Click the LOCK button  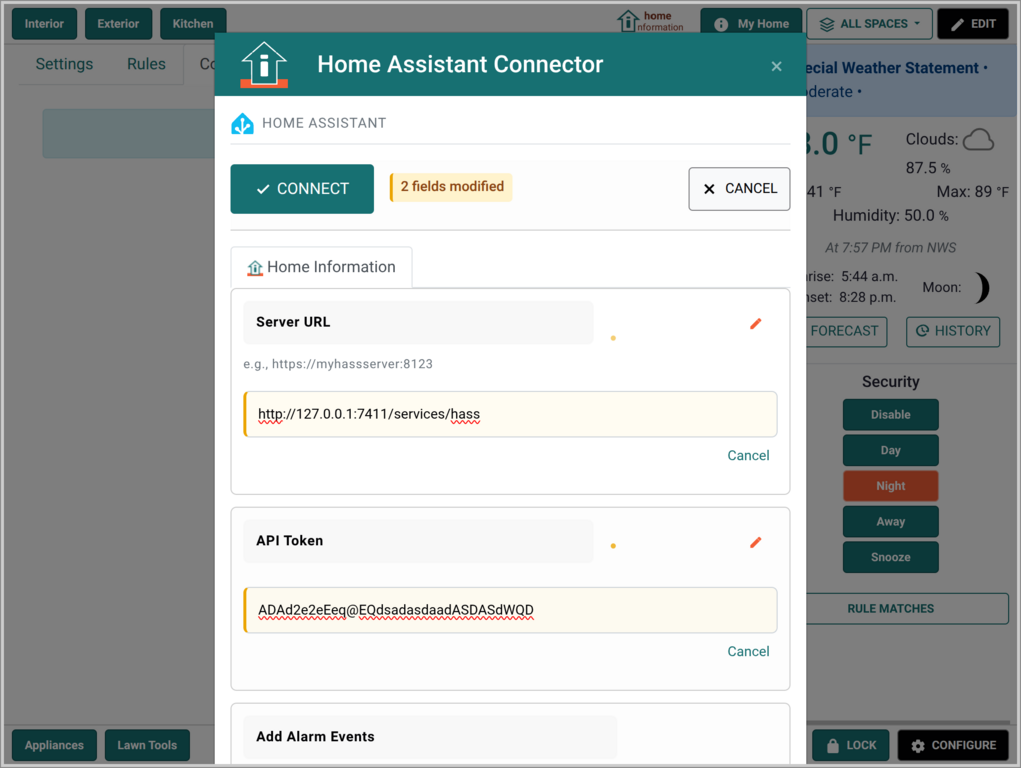tap(850, 745)
